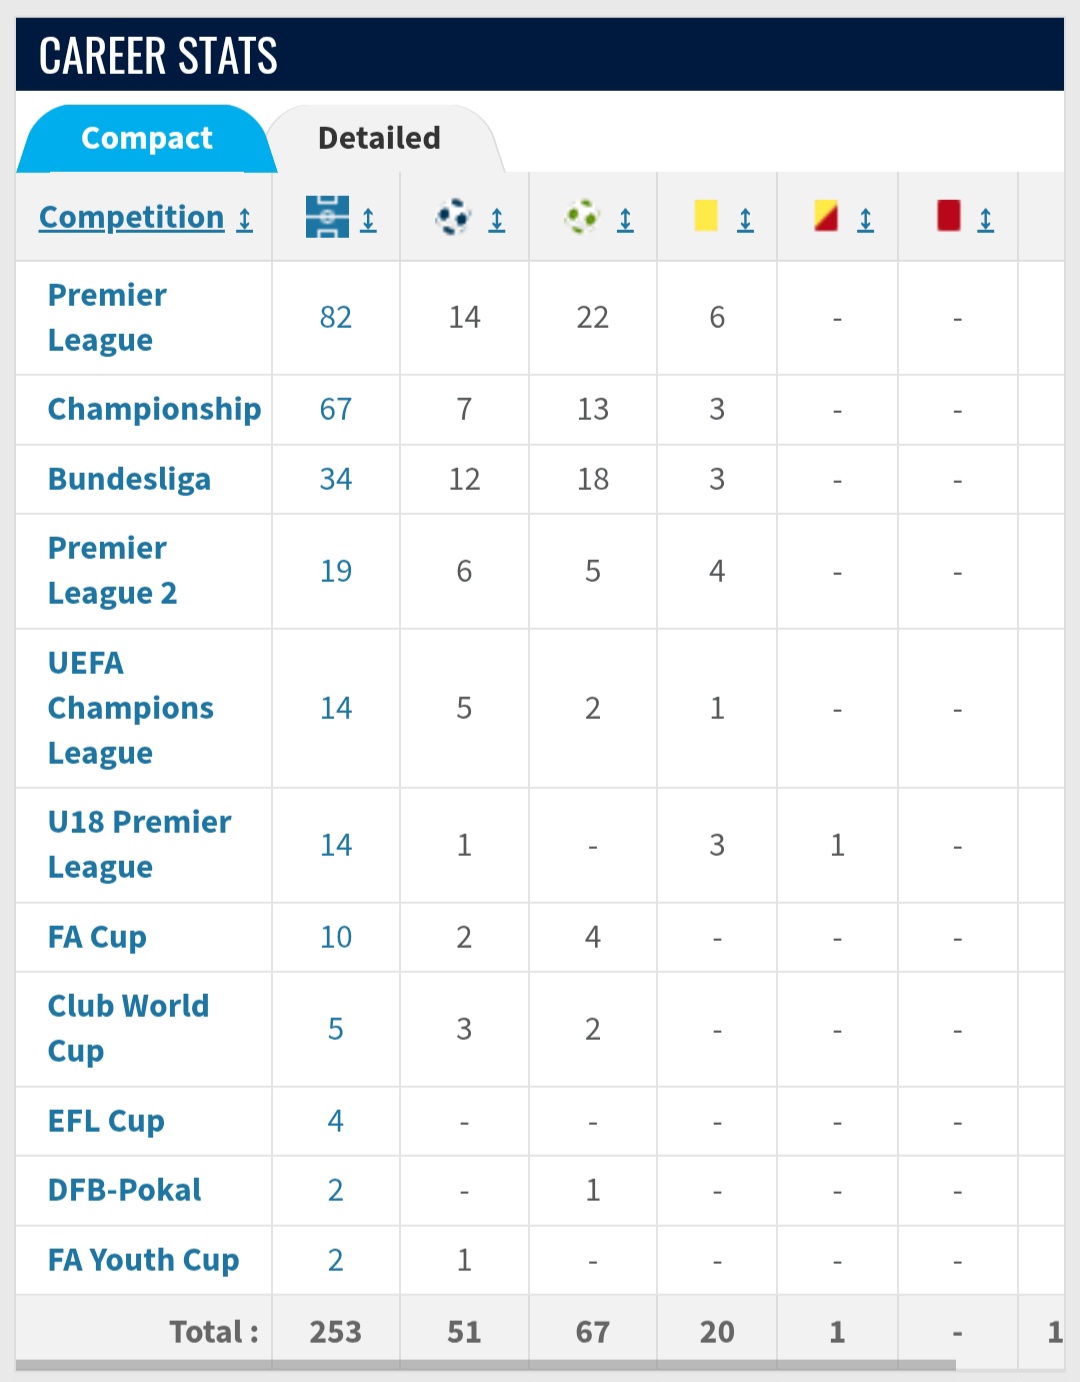Viewport: 1080px width, 1382px height.
Task: Click the goals soccer ball icon
Action: coord(453,217)
